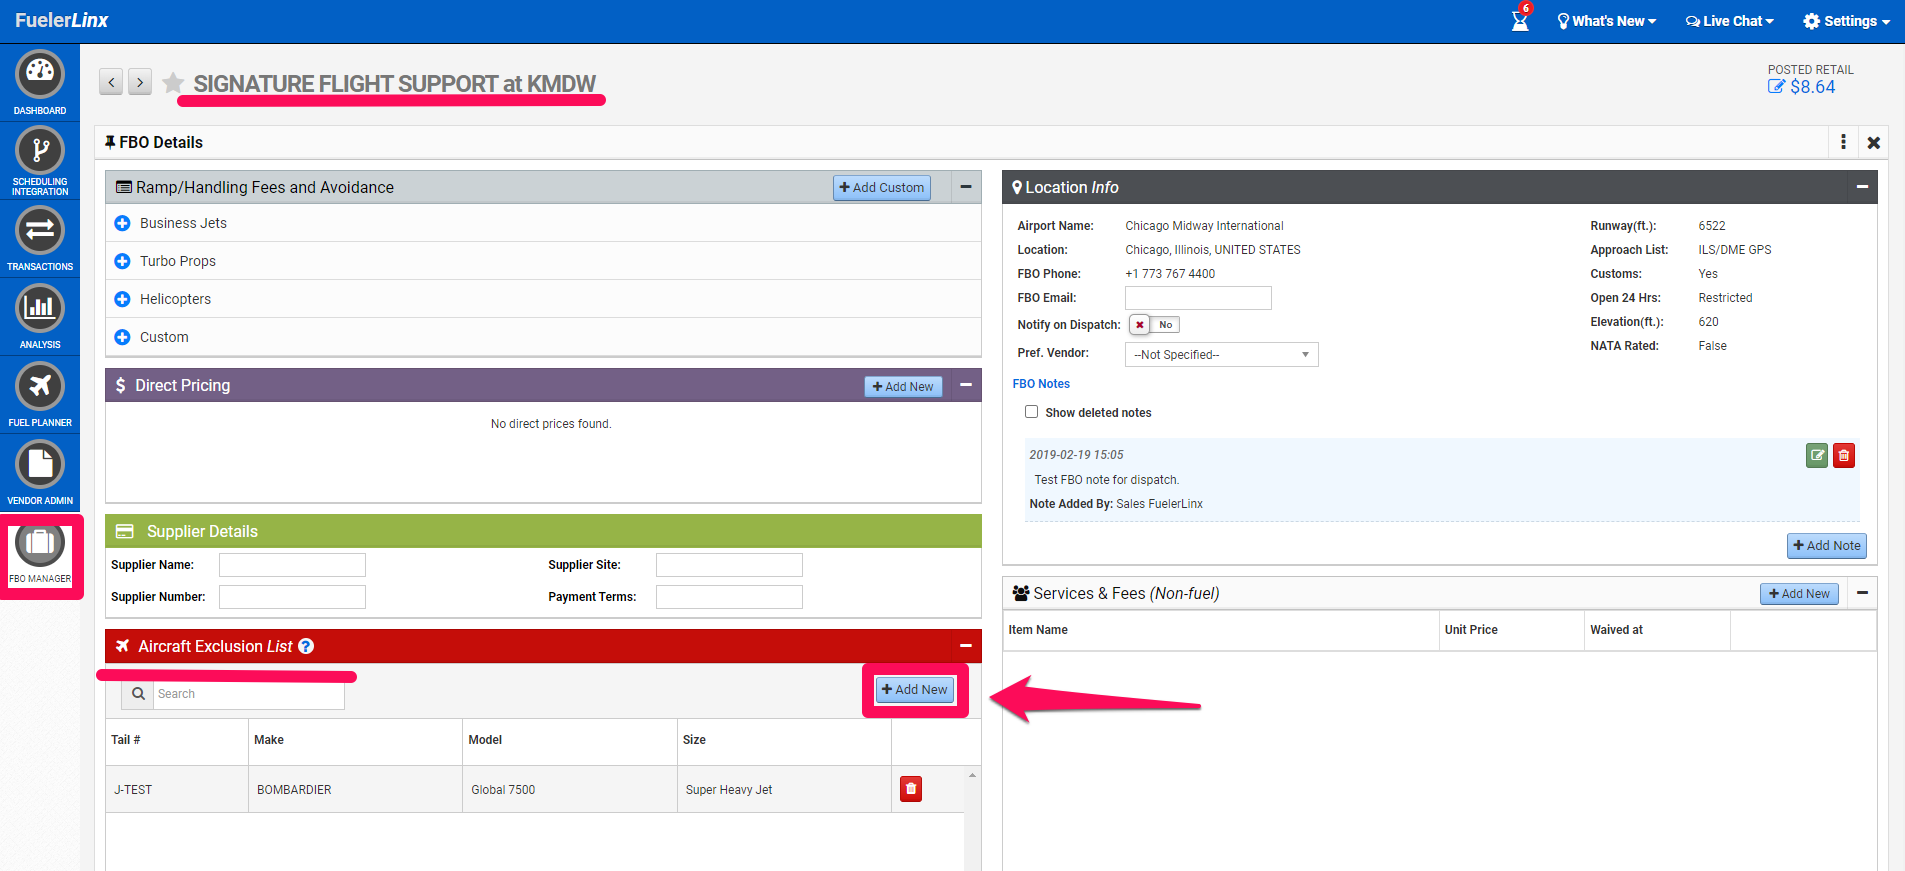Click the exclusion list scrollbar up arrow
Screen dimensions: 1905x871
click(x=972, y=775)
